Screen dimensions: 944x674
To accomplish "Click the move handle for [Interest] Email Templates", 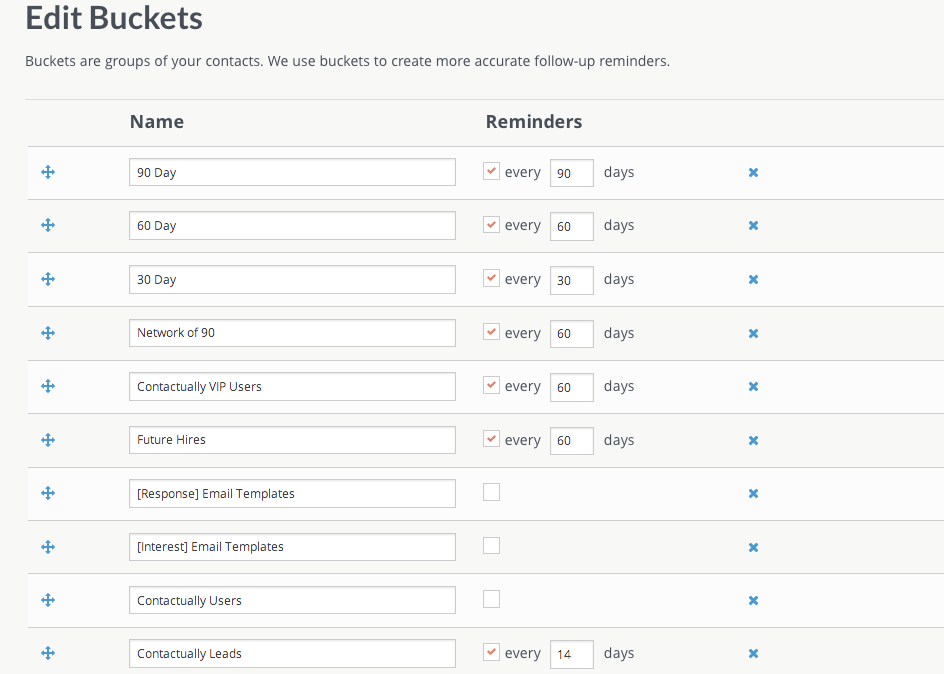I will (x=47, y=547).
